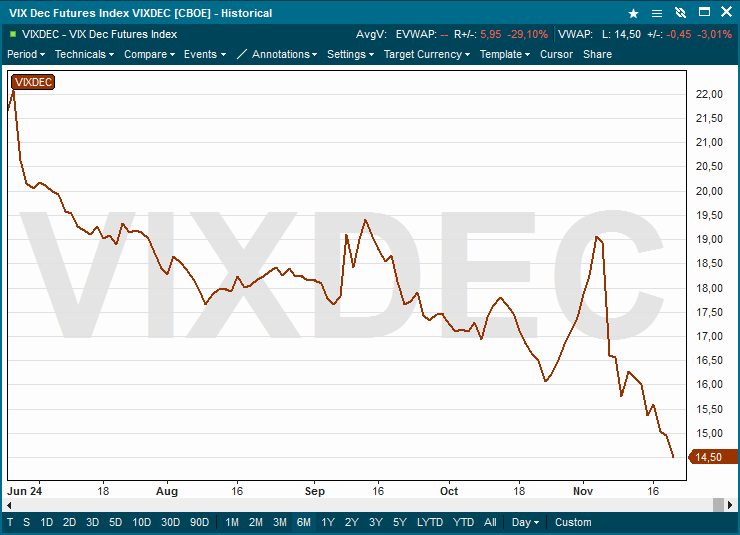Open the Period dropdown

(26, 54)
